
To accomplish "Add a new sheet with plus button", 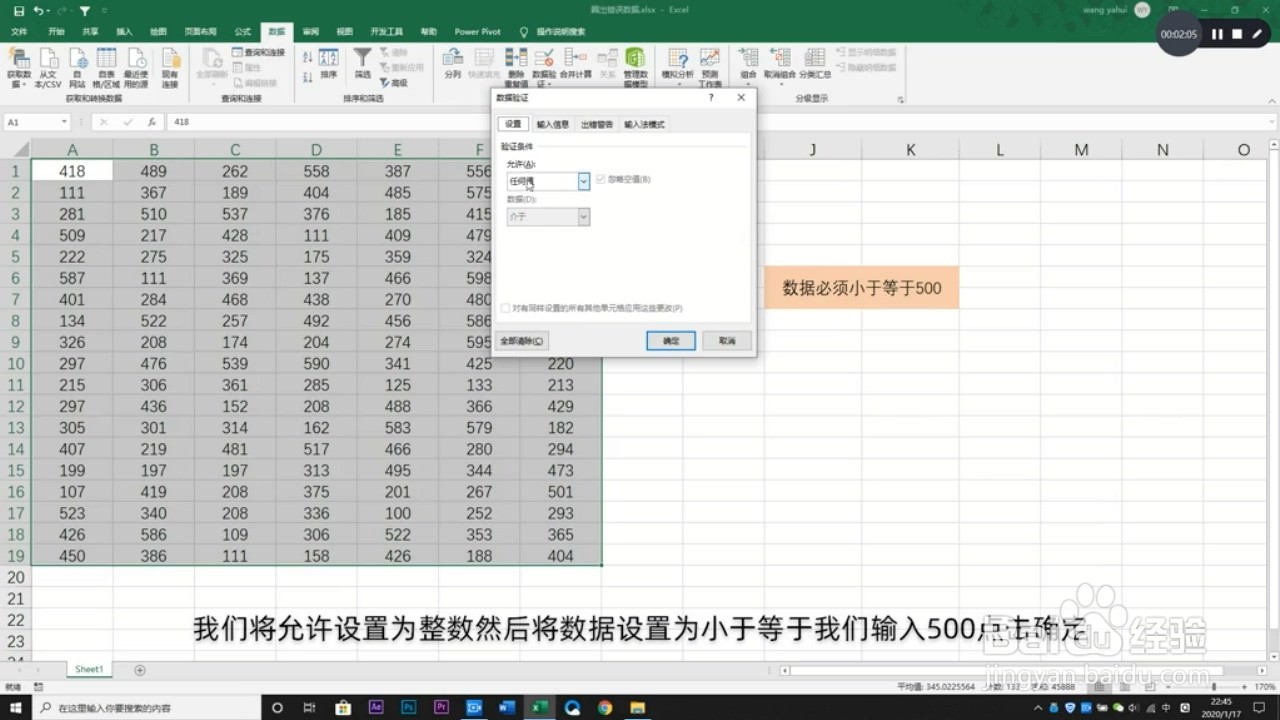I will click(x=140, y=670).
